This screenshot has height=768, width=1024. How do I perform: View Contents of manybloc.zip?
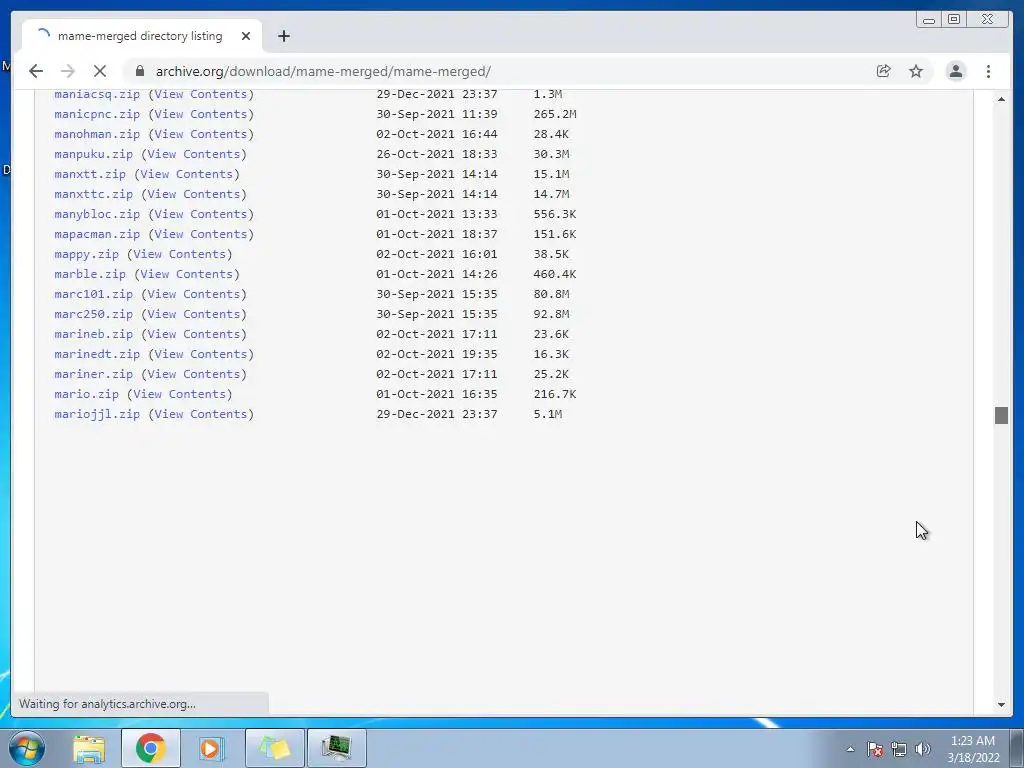[200, 214]
